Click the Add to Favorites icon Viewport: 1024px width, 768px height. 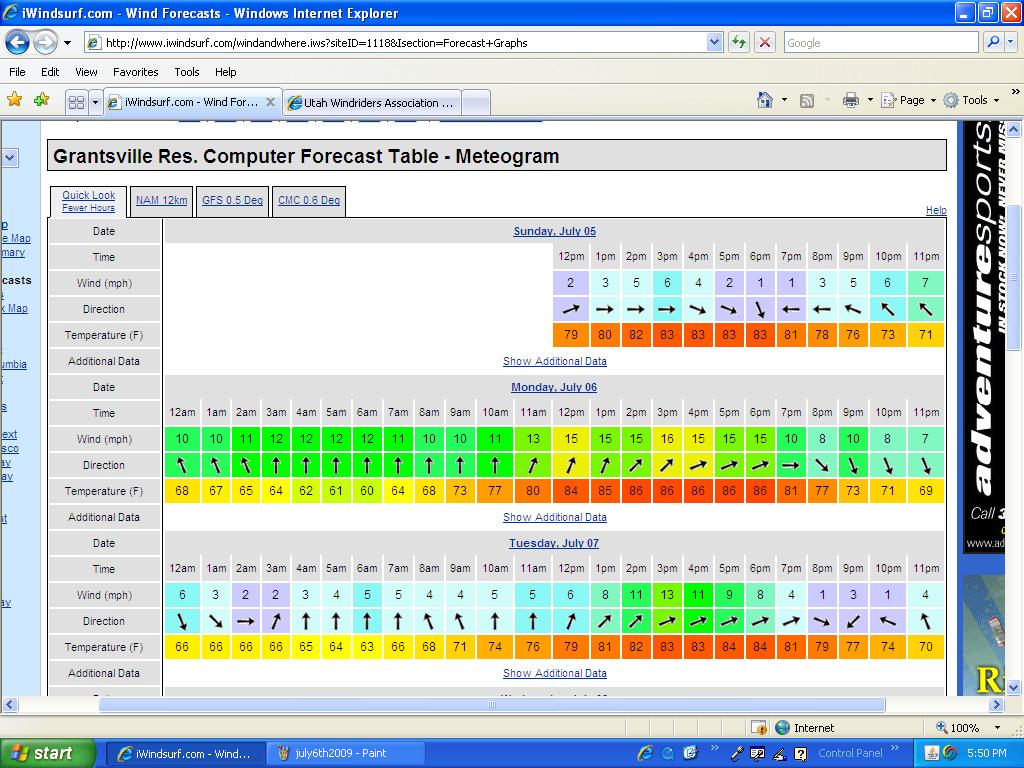(x=41, y=100)
